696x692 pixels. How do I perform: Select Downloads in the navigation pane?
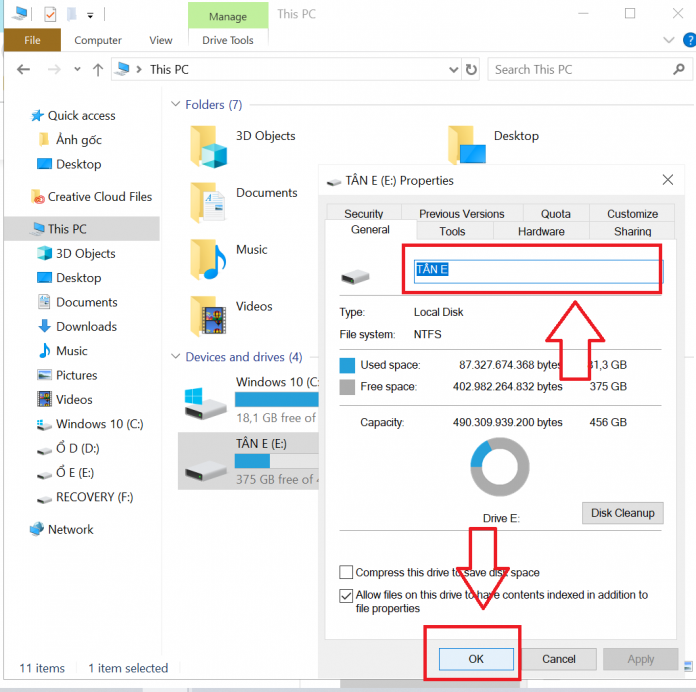pyautogui.click(x=86, y=326)
